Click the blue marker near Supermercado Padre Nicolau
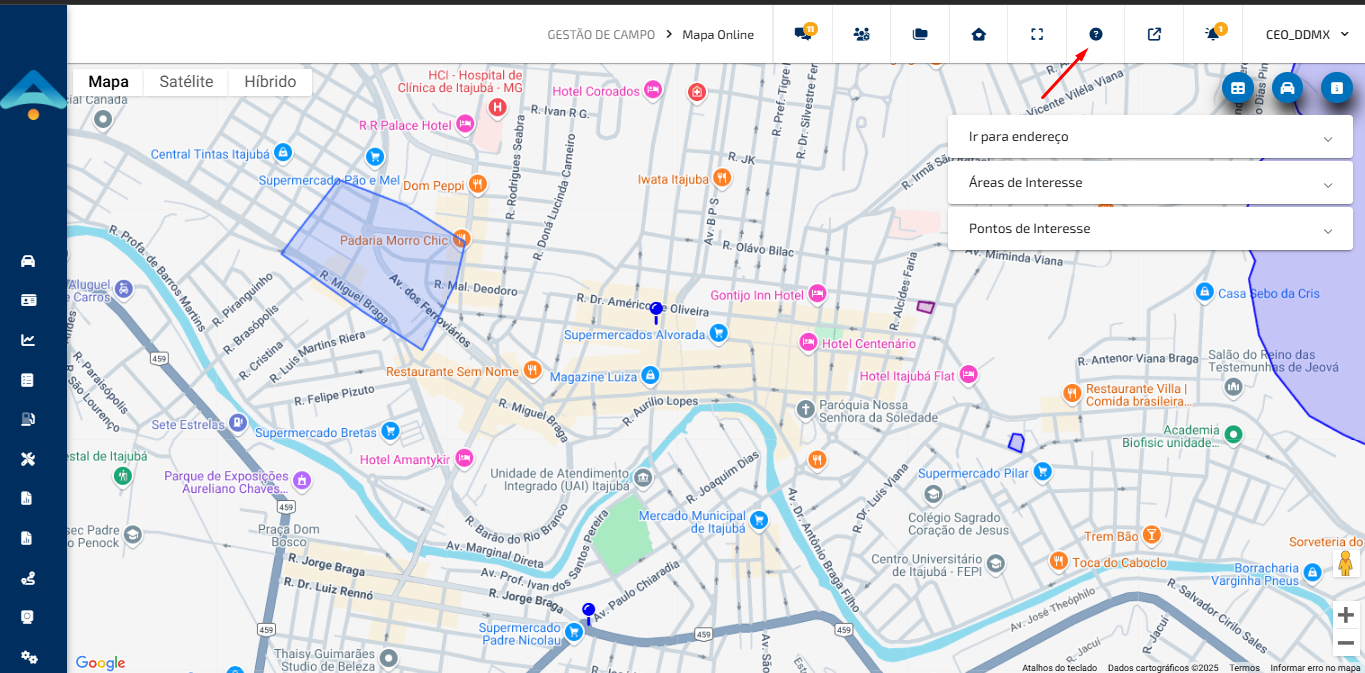The width and height of the screenshot is (1365, 673). point(588,613)
